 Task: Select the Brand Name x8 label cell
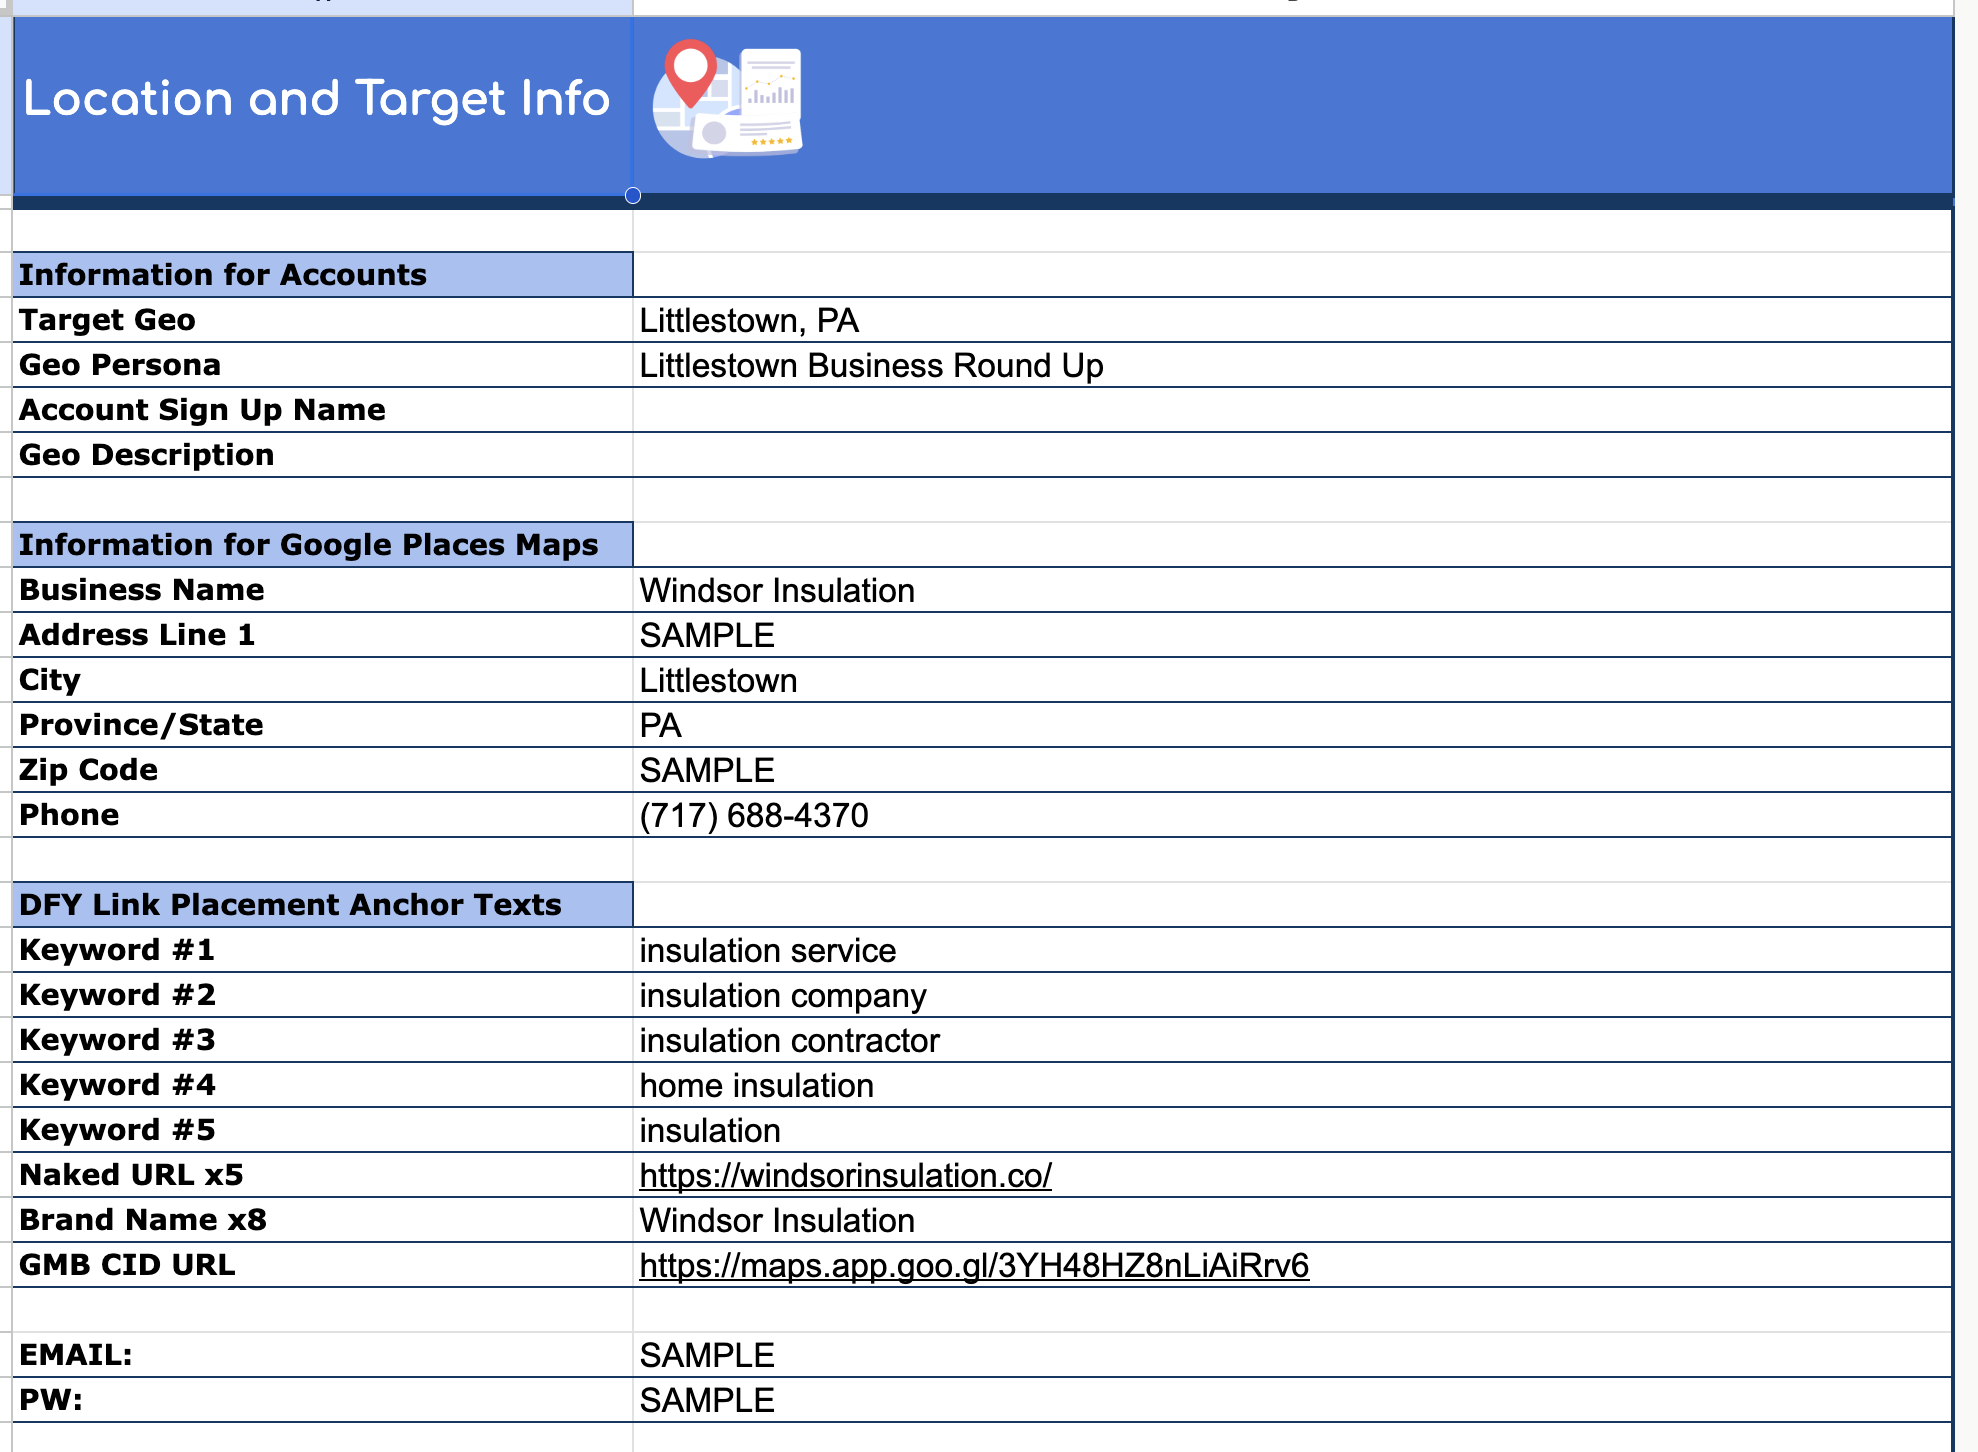(143, 1220)
